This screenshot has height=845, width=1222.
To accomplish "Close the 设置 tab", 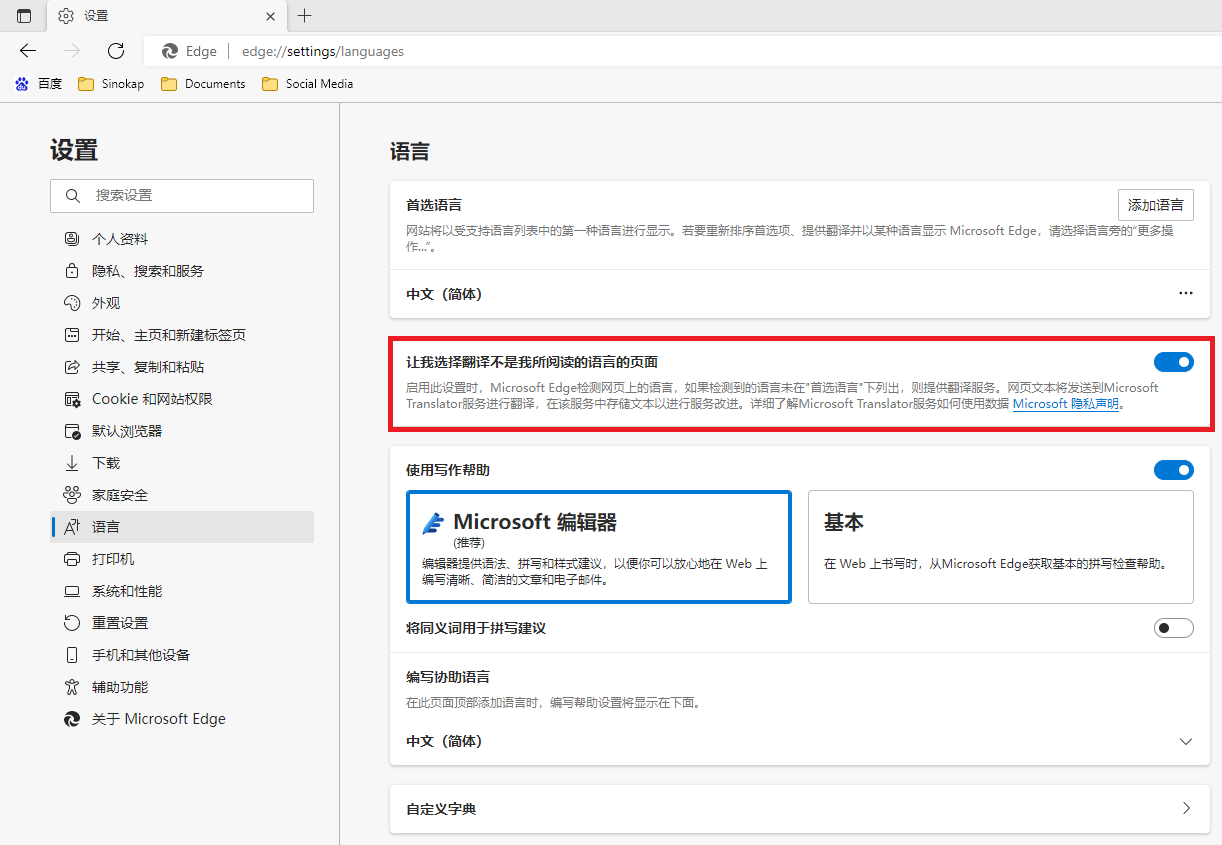I will [270, 16].
